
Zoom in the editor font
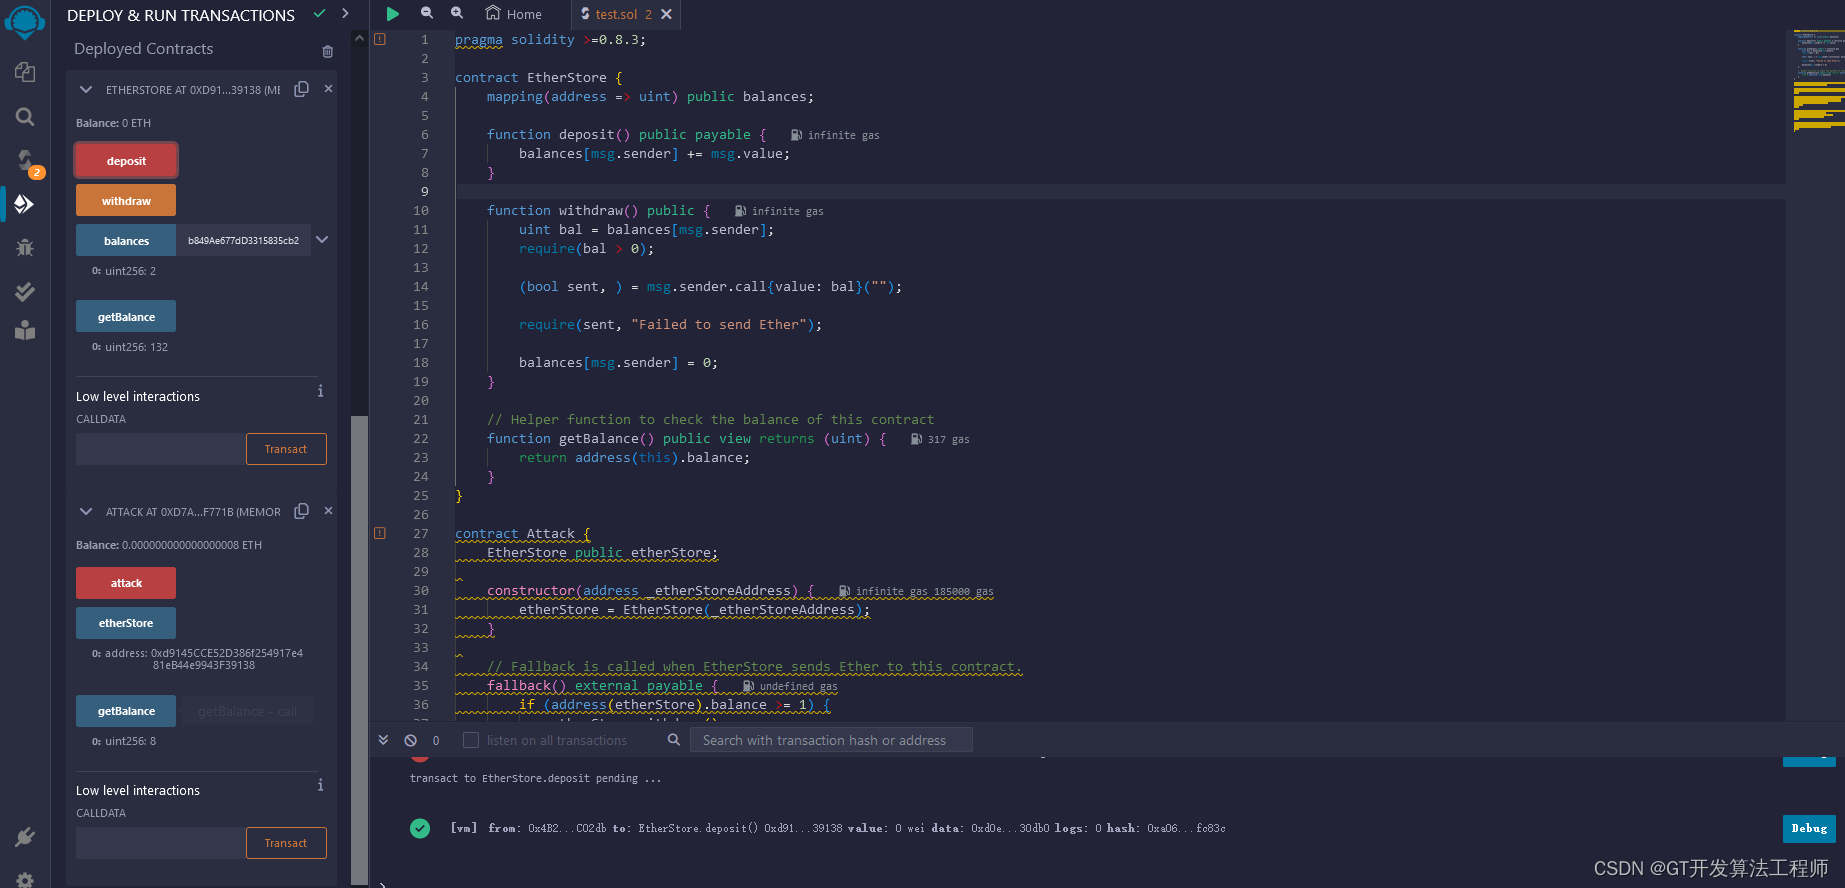tap(457, 13)
